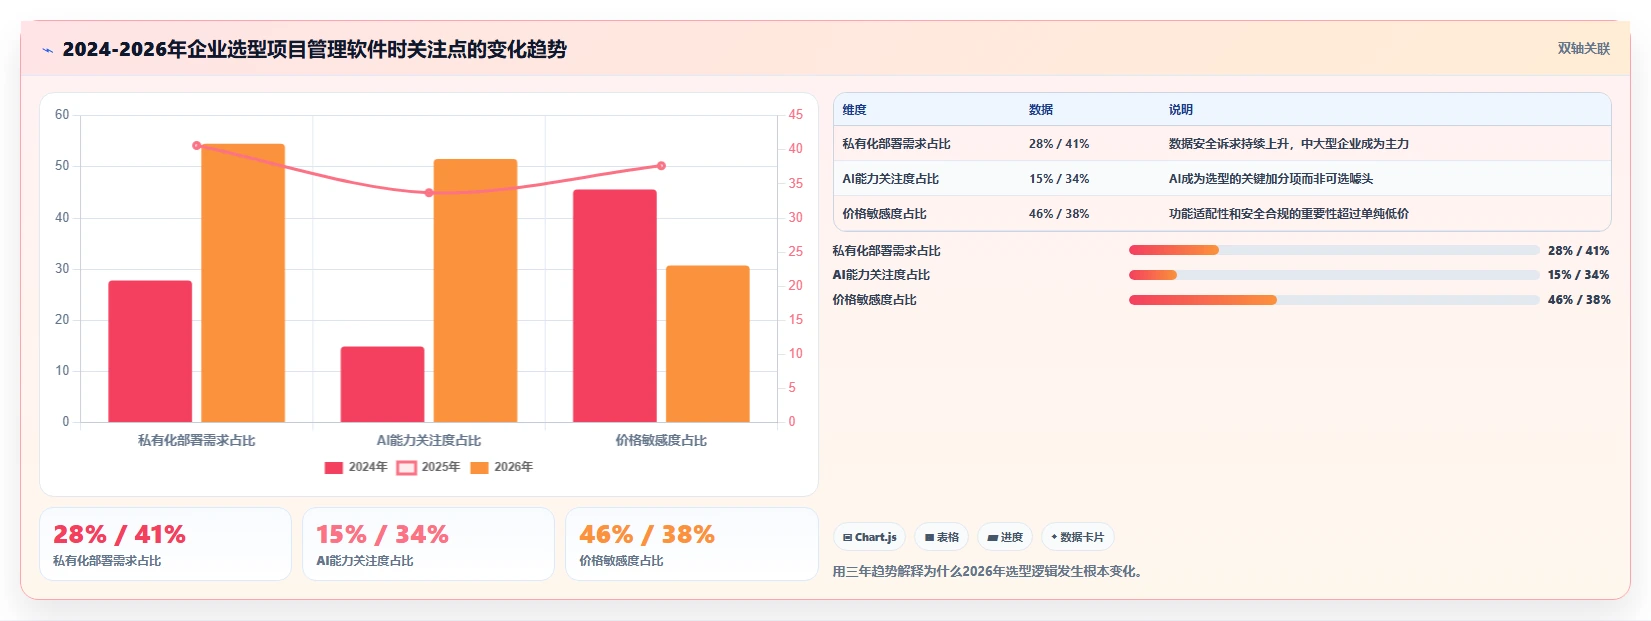Click the 15% / 34% stat card
The width and height of the screenshot is (1651, 621).
click(x=428, y=544)
